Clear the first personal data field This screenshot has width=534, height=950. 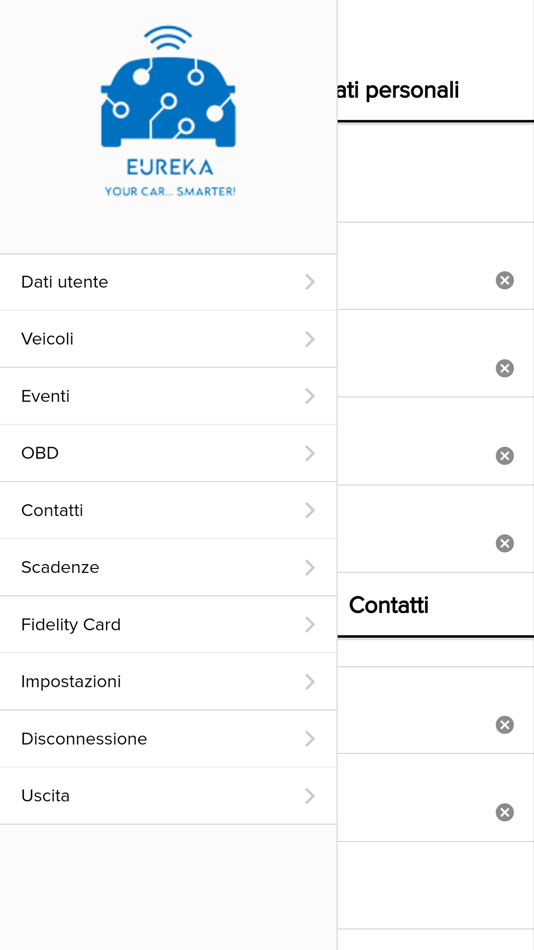pos(504,281)
